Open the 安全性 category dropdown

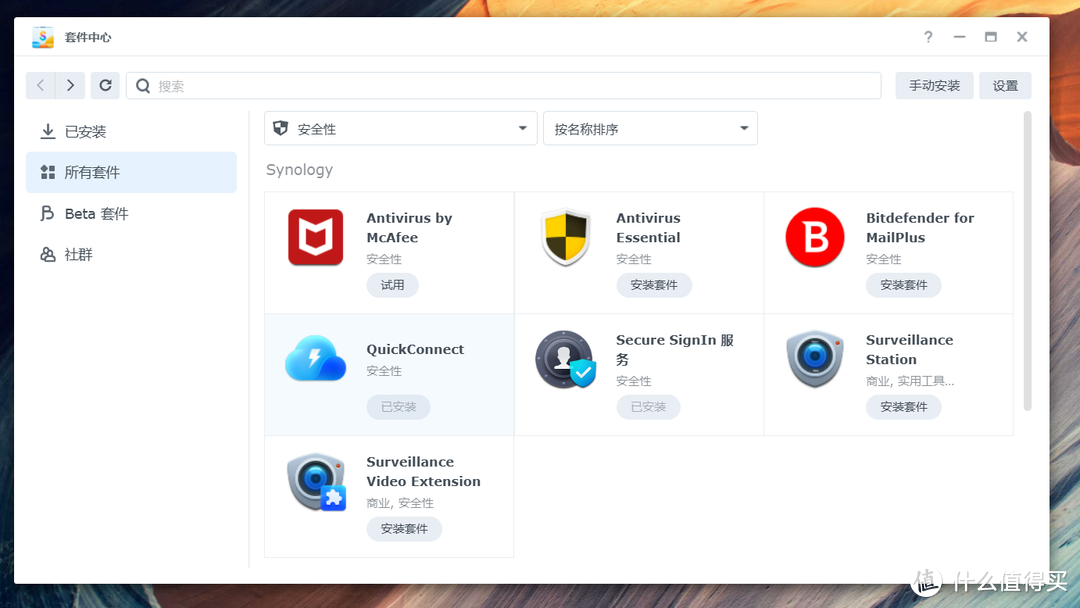coord(400,129)
